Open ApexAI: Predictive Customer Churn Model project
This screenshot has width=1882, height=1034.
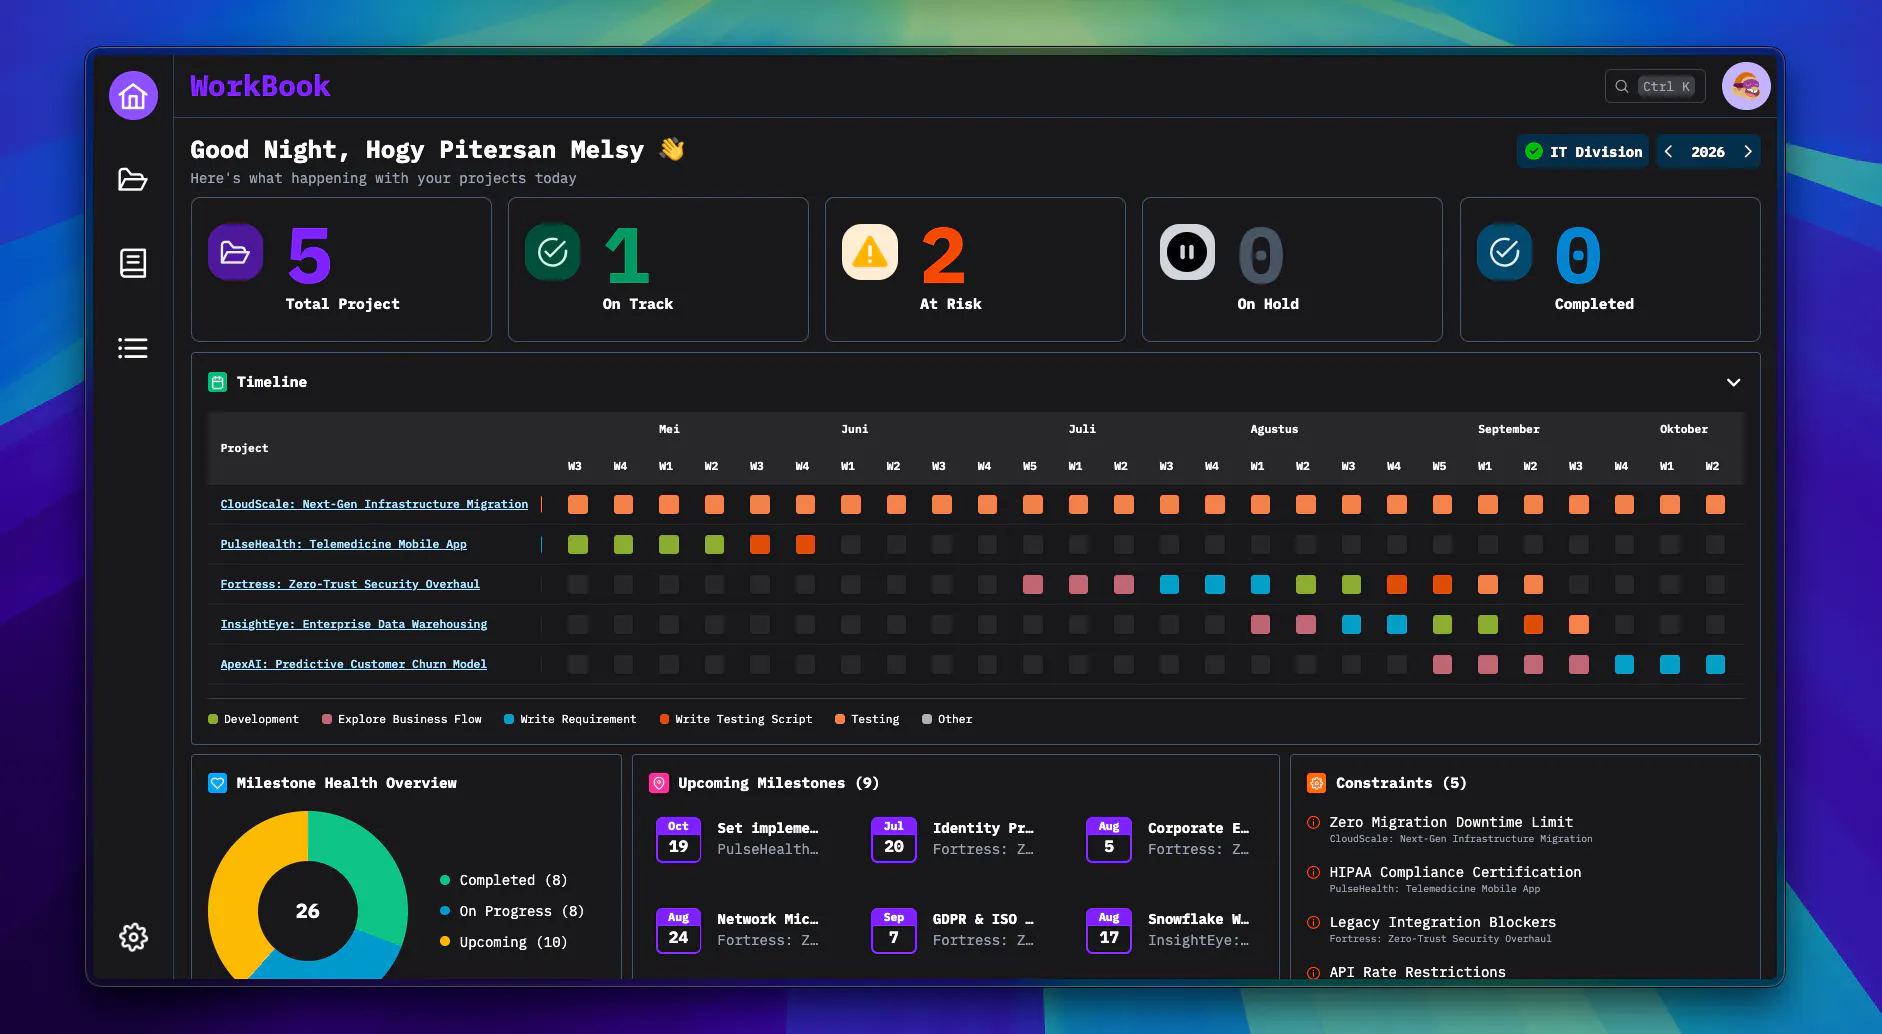(x=354, y=664)
